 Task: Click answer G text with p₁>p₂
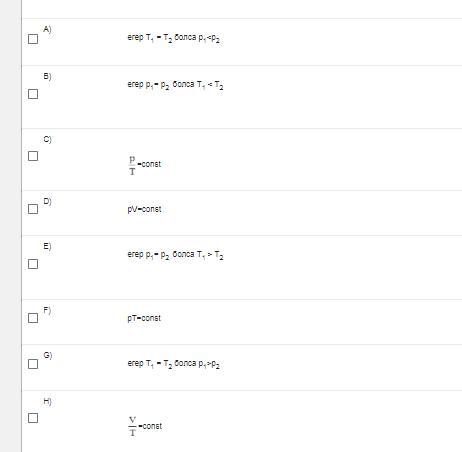(173, 364)
